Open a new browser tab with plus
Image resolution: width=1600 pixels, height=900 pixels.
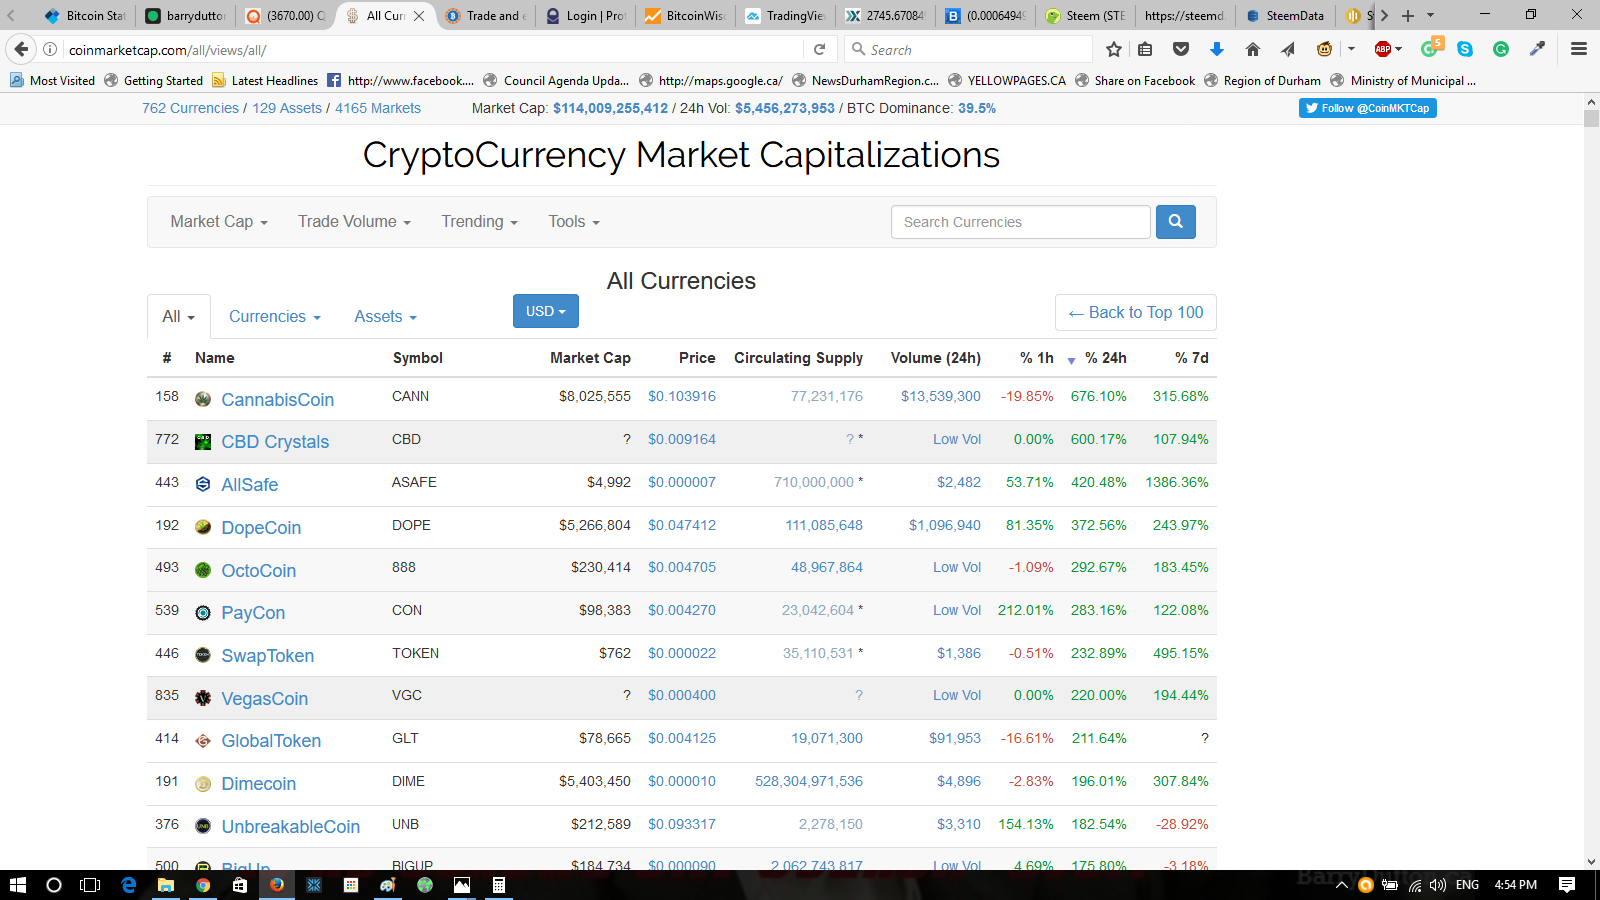tap(1408, 15)
